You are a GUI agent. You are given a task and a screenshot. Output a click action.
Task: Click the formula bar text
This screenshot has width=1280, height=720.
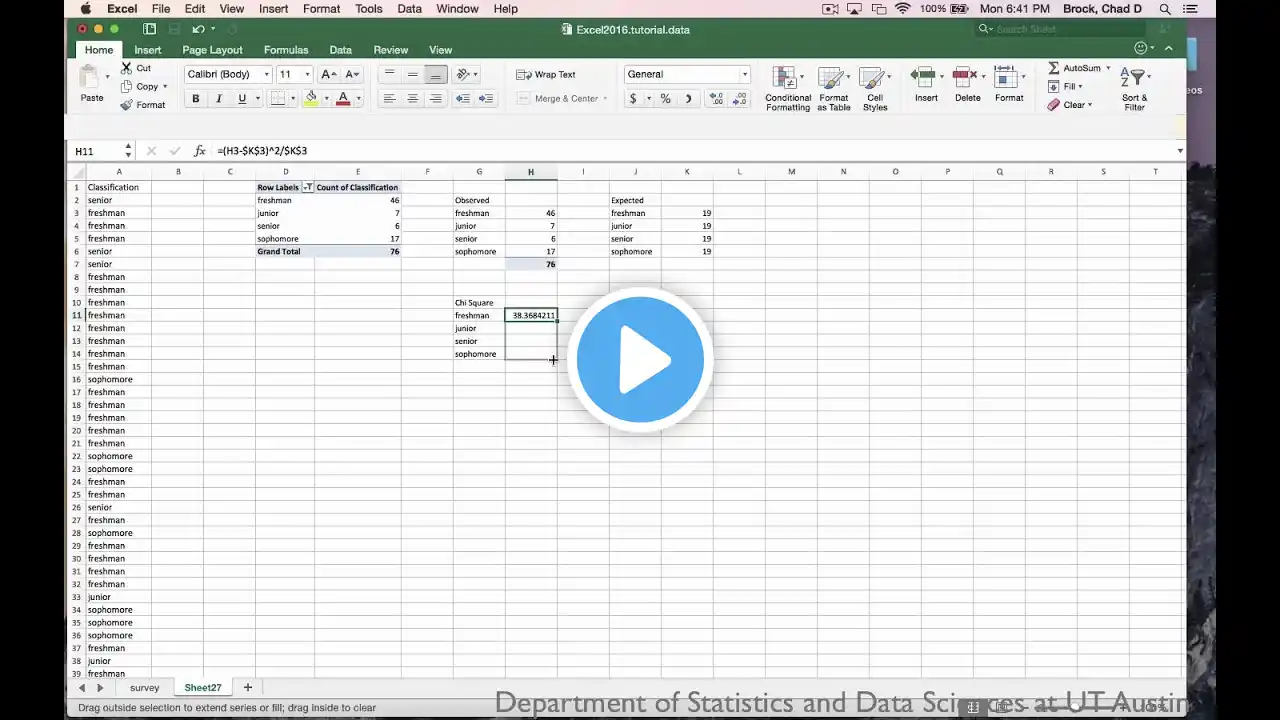(262, 151)
